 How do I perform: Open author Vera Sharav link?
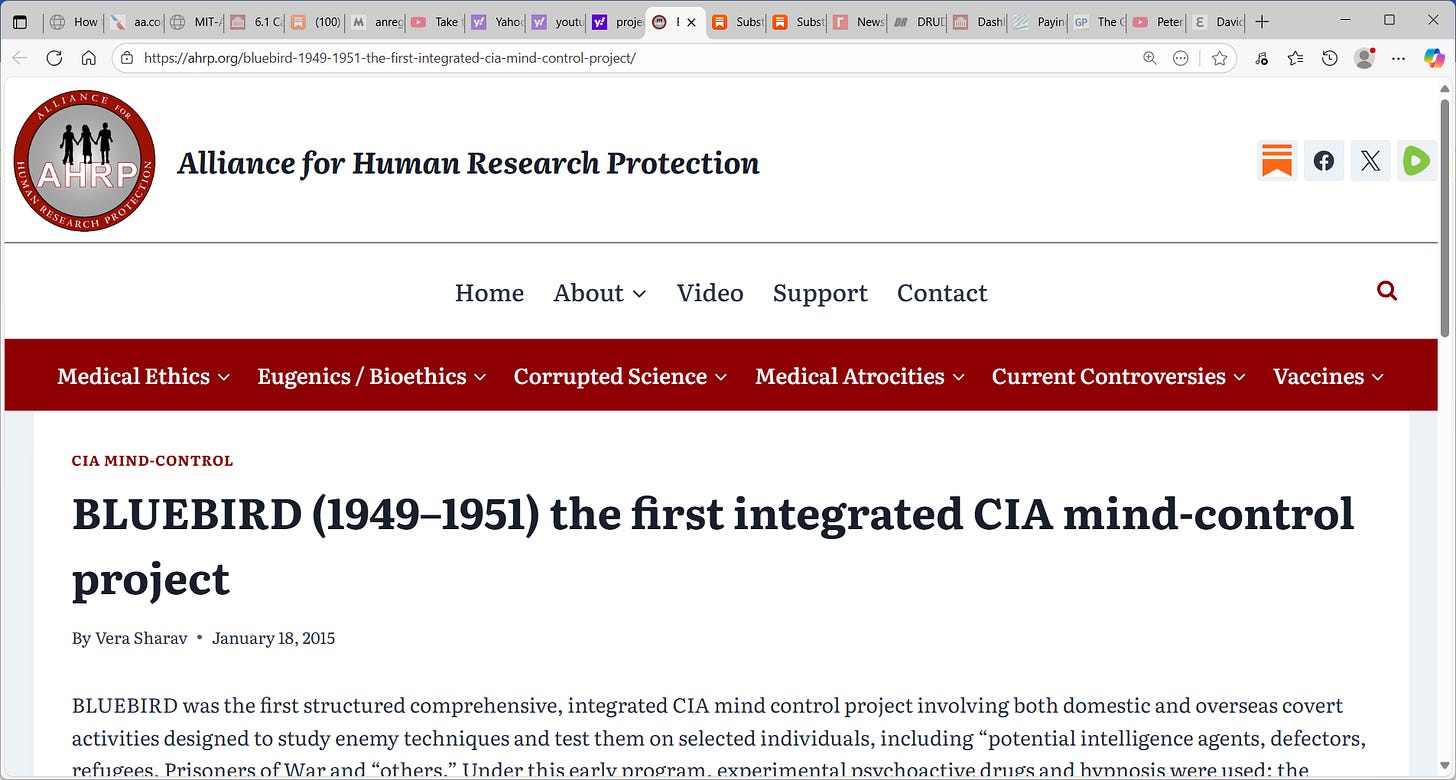coord(141,638)
